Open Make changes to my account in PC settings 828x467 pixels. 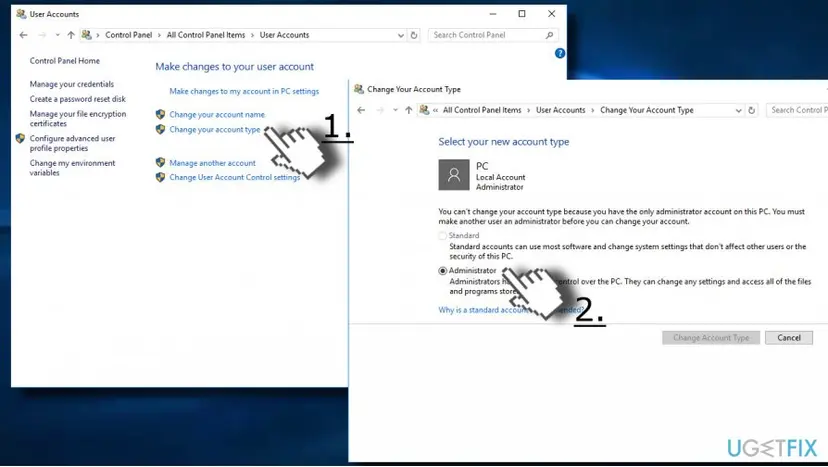(244, 91)
